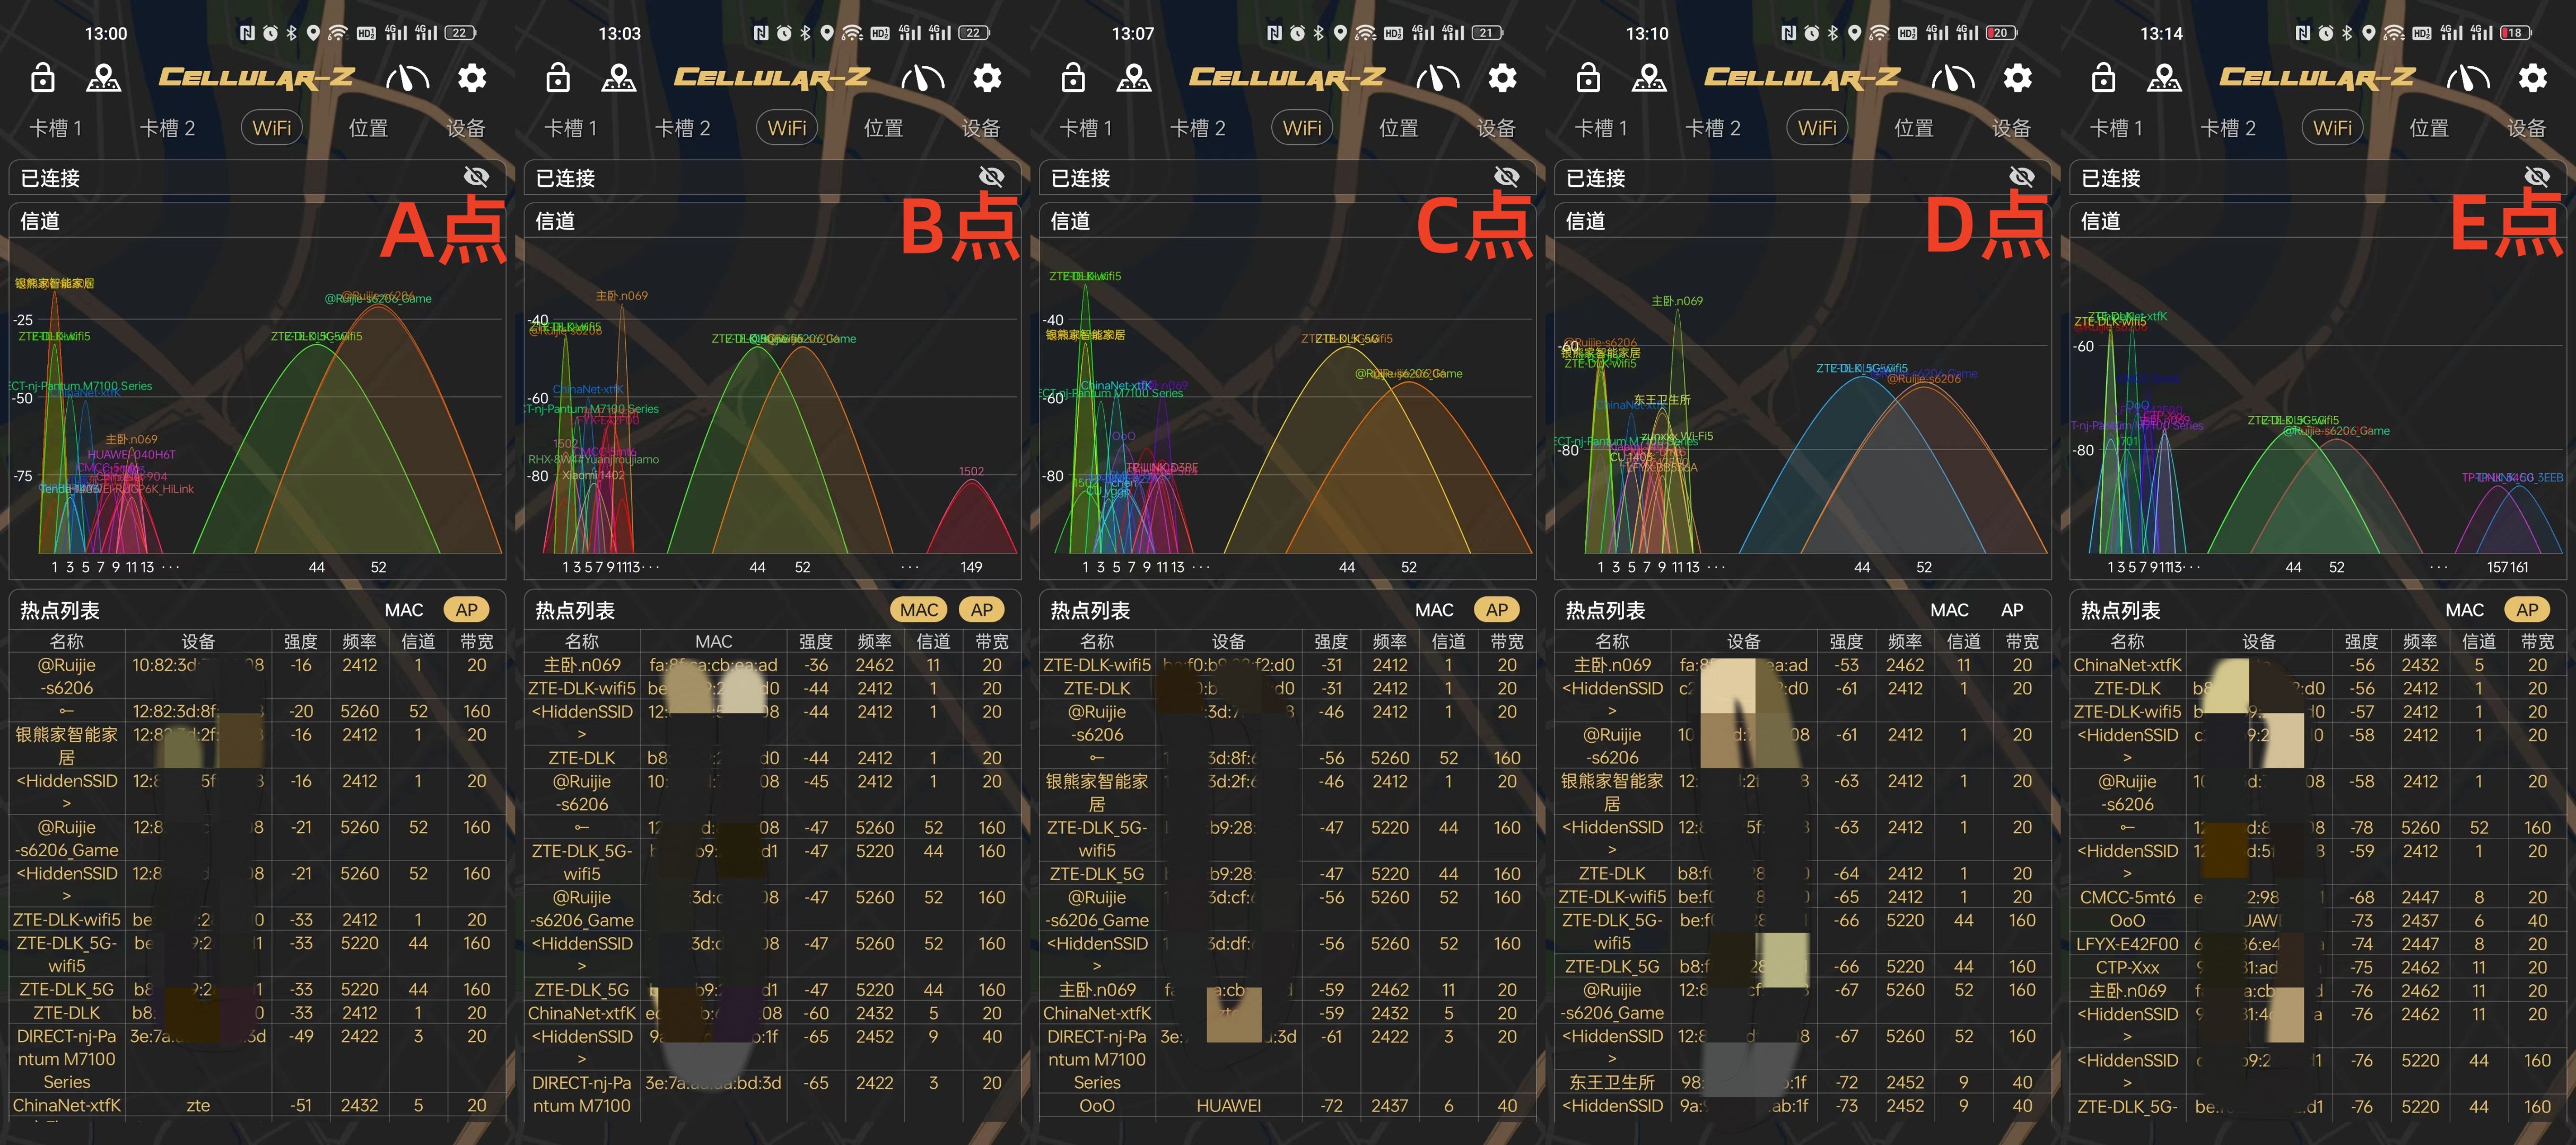Tap the lock icon in the 13:03 screen

(558, 77)
